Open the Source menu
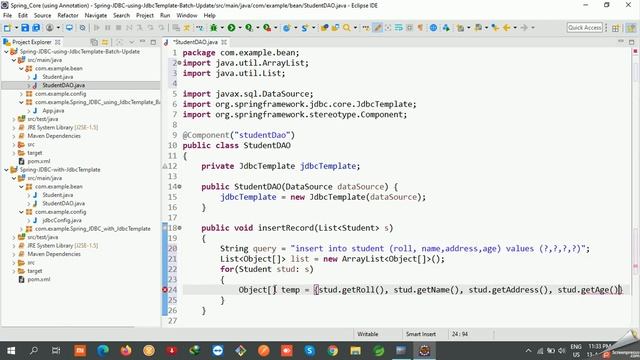Image resolution: width=640 pixels, height=360 pixels. pyautogui.click(x=42, y=15)
